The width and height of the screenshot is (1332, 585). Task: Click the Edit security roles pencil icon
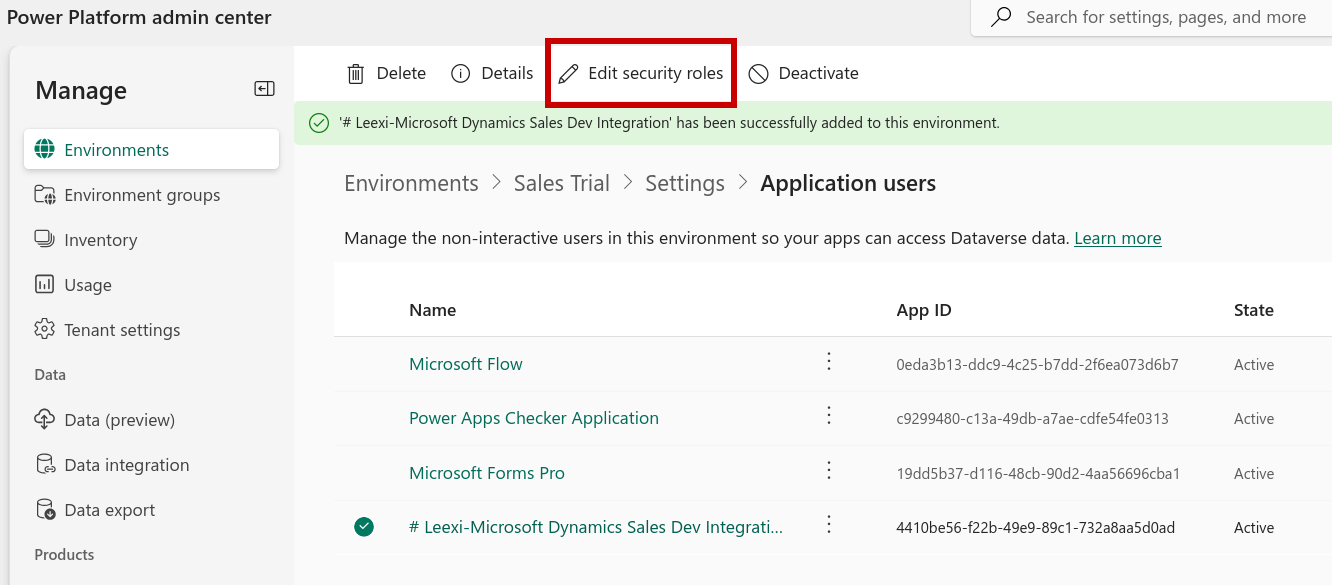(x=568, y=73)
